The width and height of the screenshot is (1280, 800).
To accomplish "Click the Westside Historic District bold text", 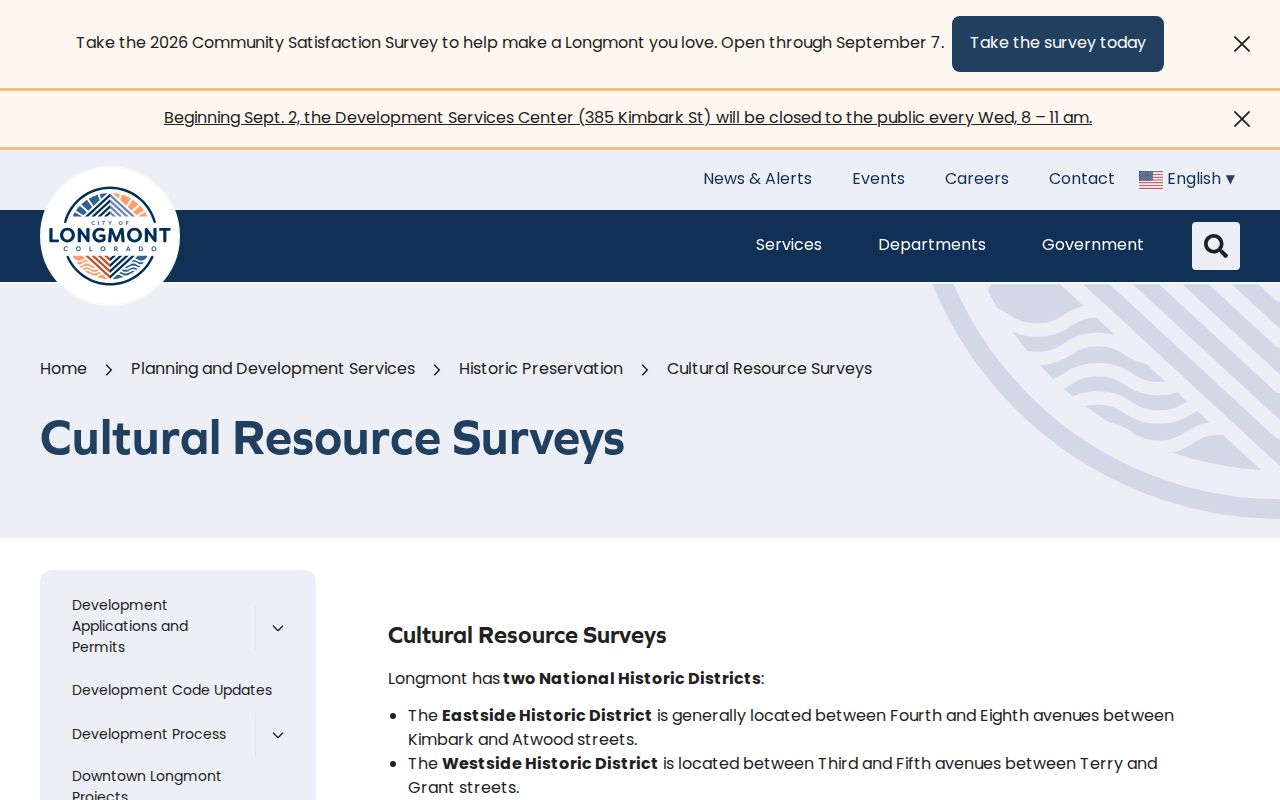I will (x=550, y=764).
